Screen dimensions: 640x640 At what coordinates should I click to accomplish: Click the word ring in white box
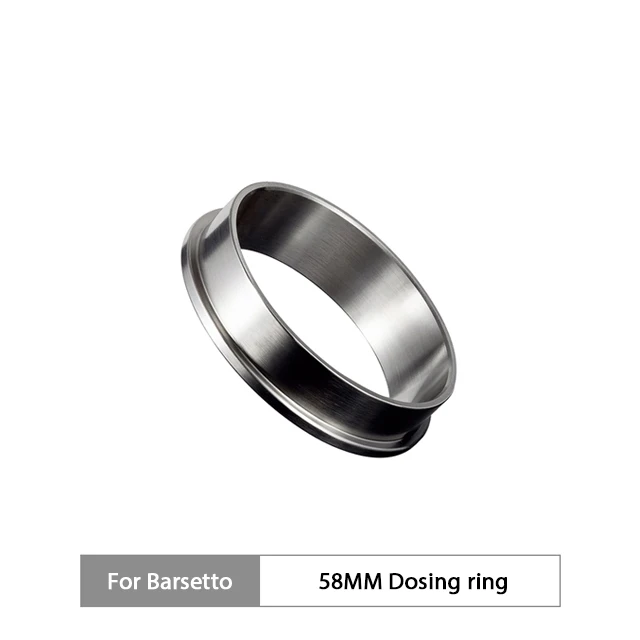[x=488, y=583]
